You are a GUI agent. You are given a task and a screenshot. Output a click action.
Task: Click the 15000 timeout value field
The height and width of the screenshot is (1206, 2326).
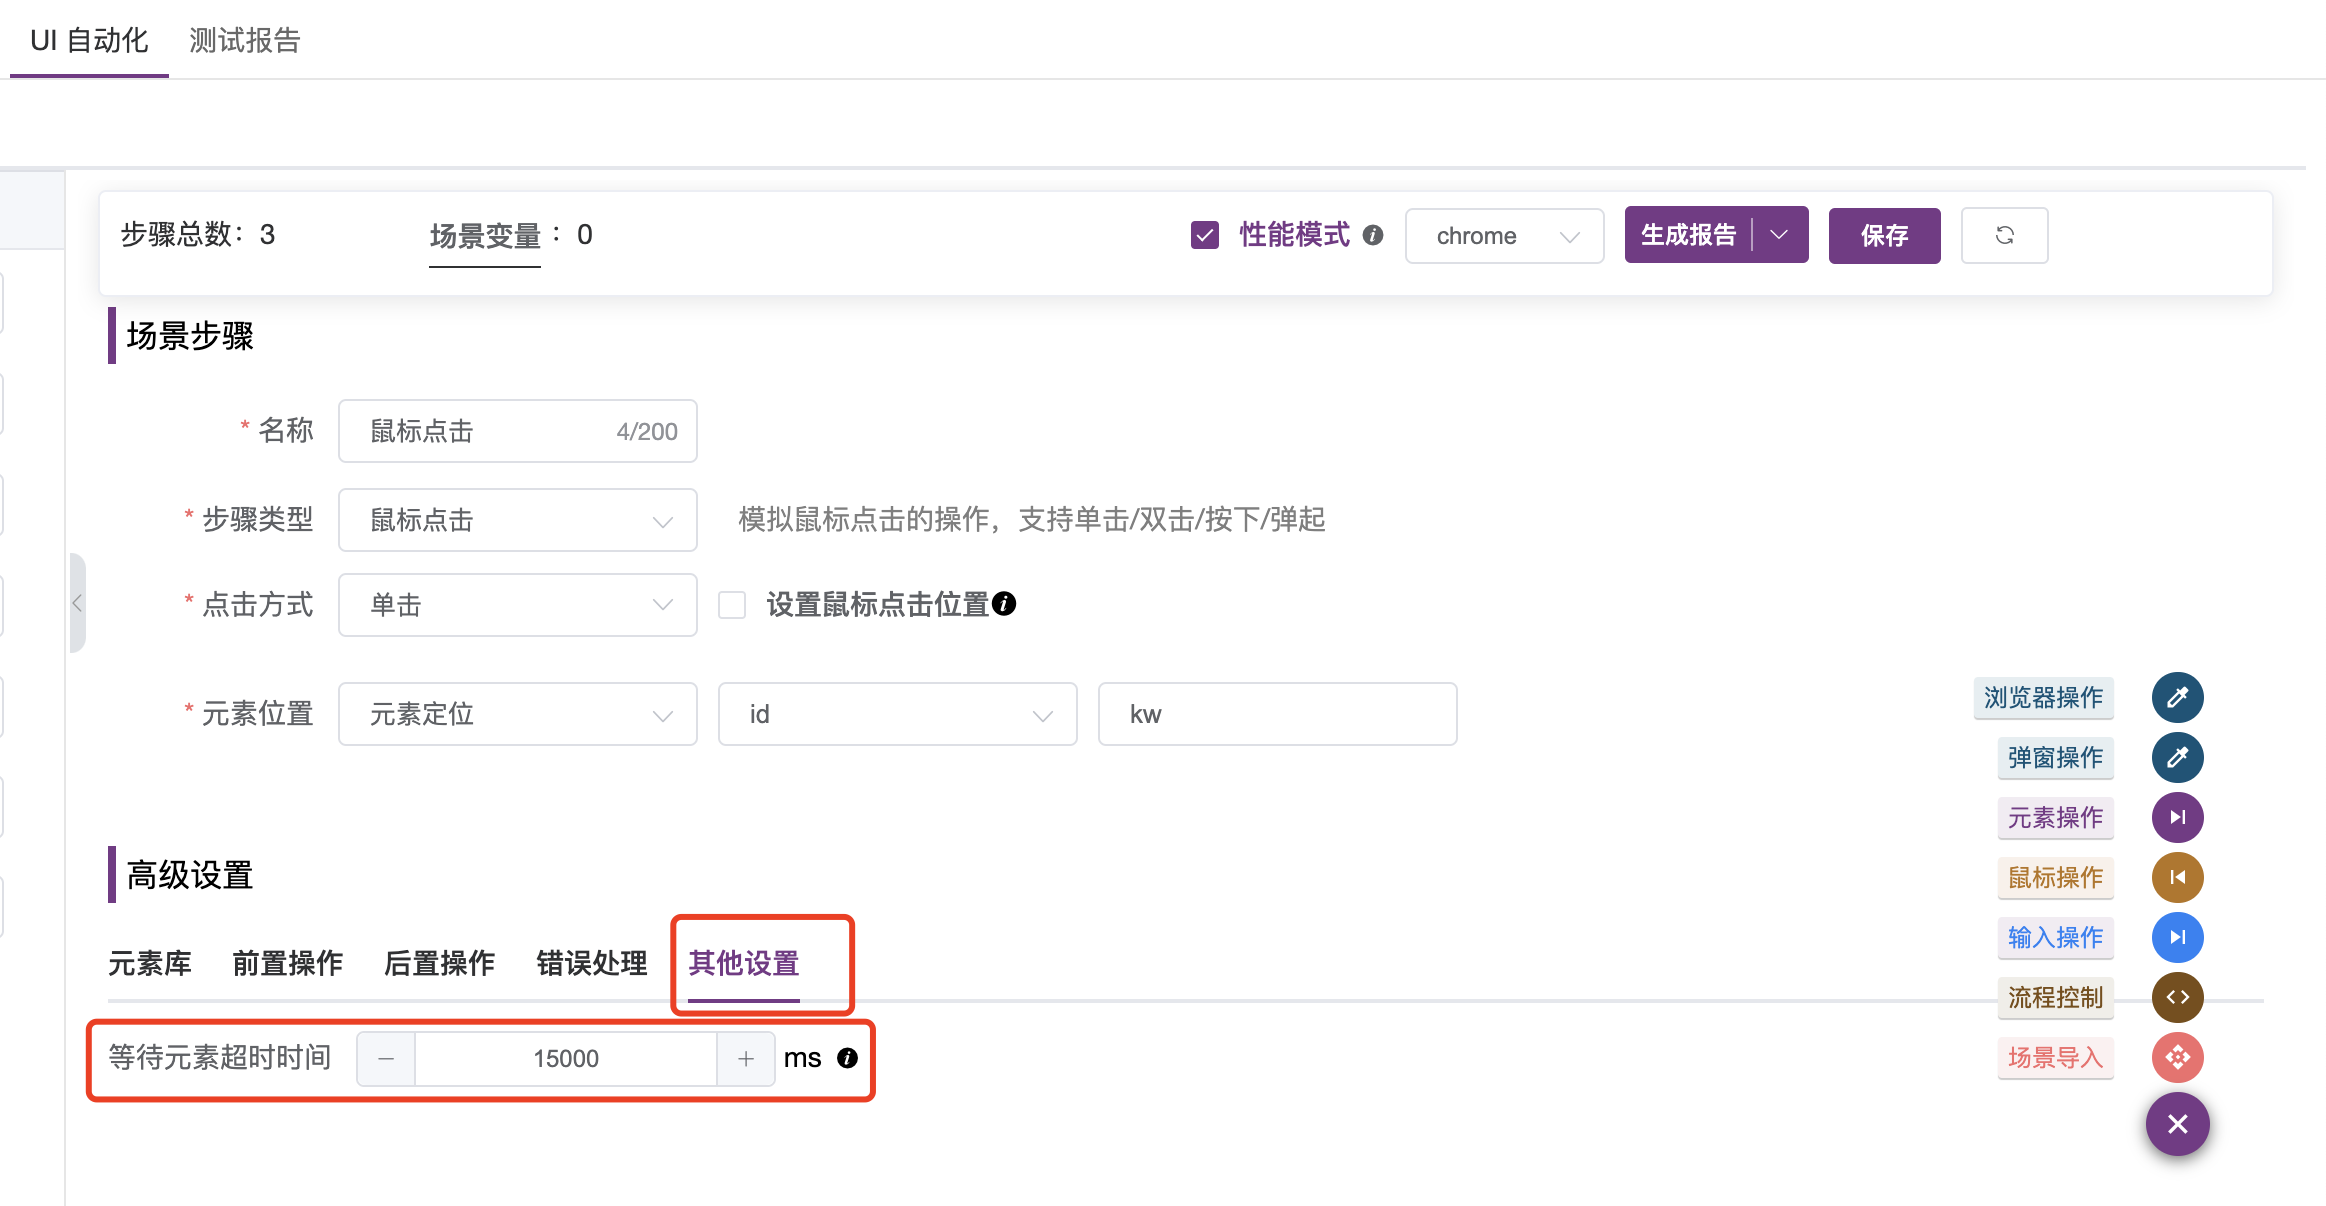click(x=566, y=1059)
